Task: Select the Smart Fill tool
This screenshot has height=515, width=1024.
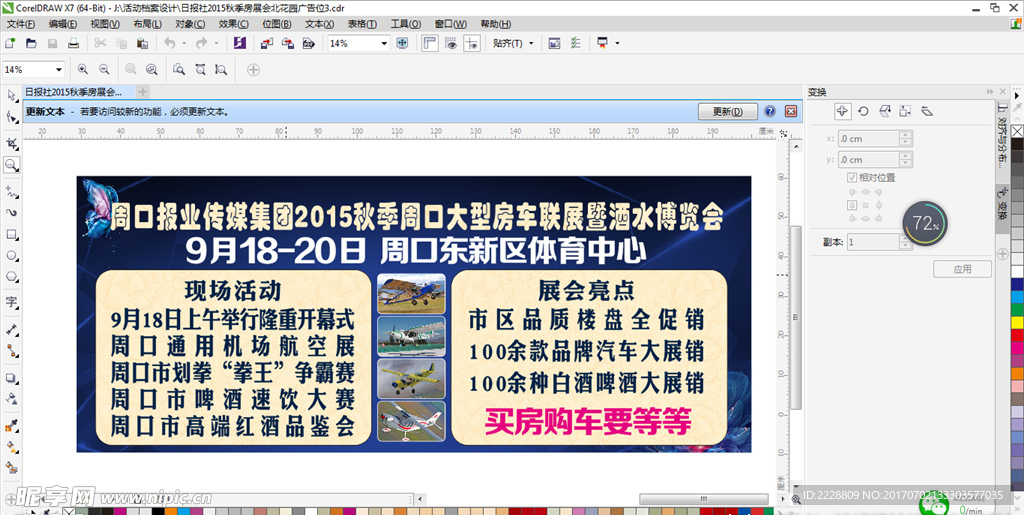Action: pos(11,467)
